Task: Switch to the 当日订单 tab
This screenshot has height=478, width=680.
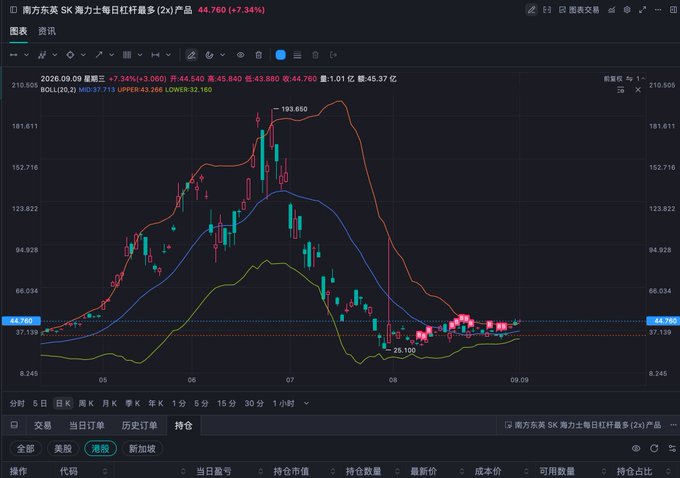Action: pyautogui.click(x=86, y=426)
